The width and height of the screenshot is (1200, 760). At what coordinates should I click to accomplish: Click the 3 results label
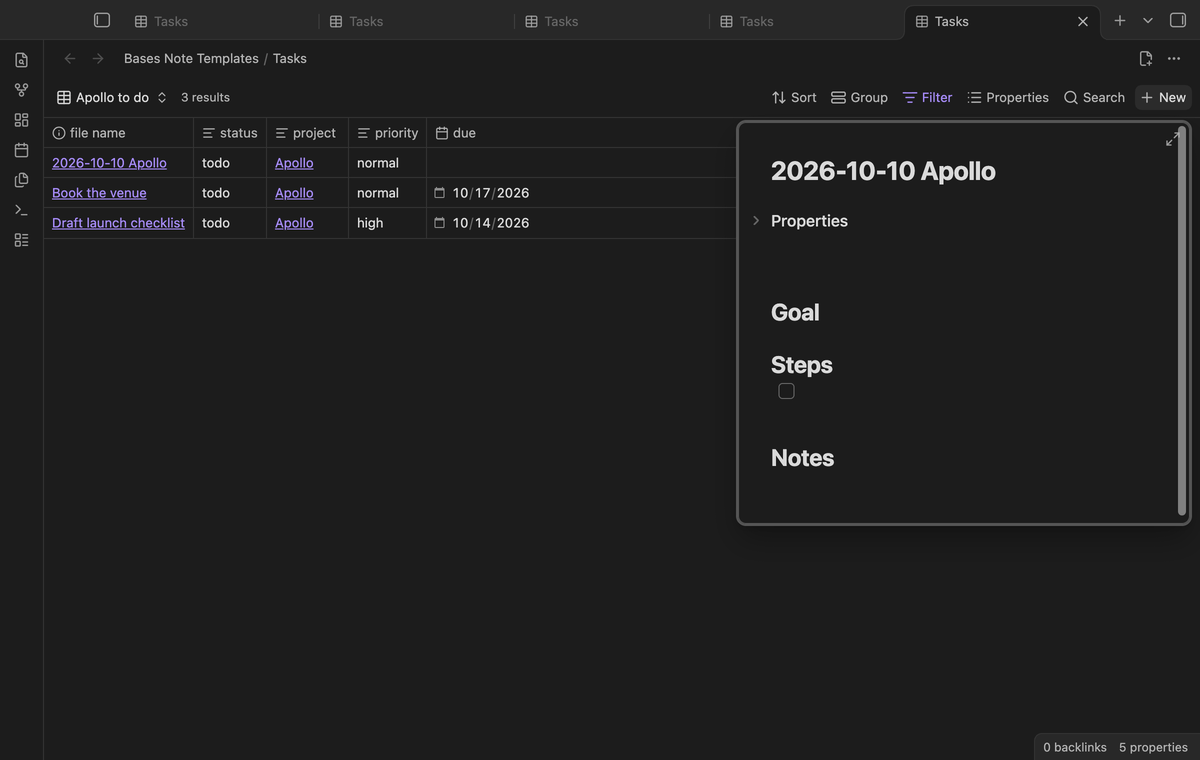205,97
